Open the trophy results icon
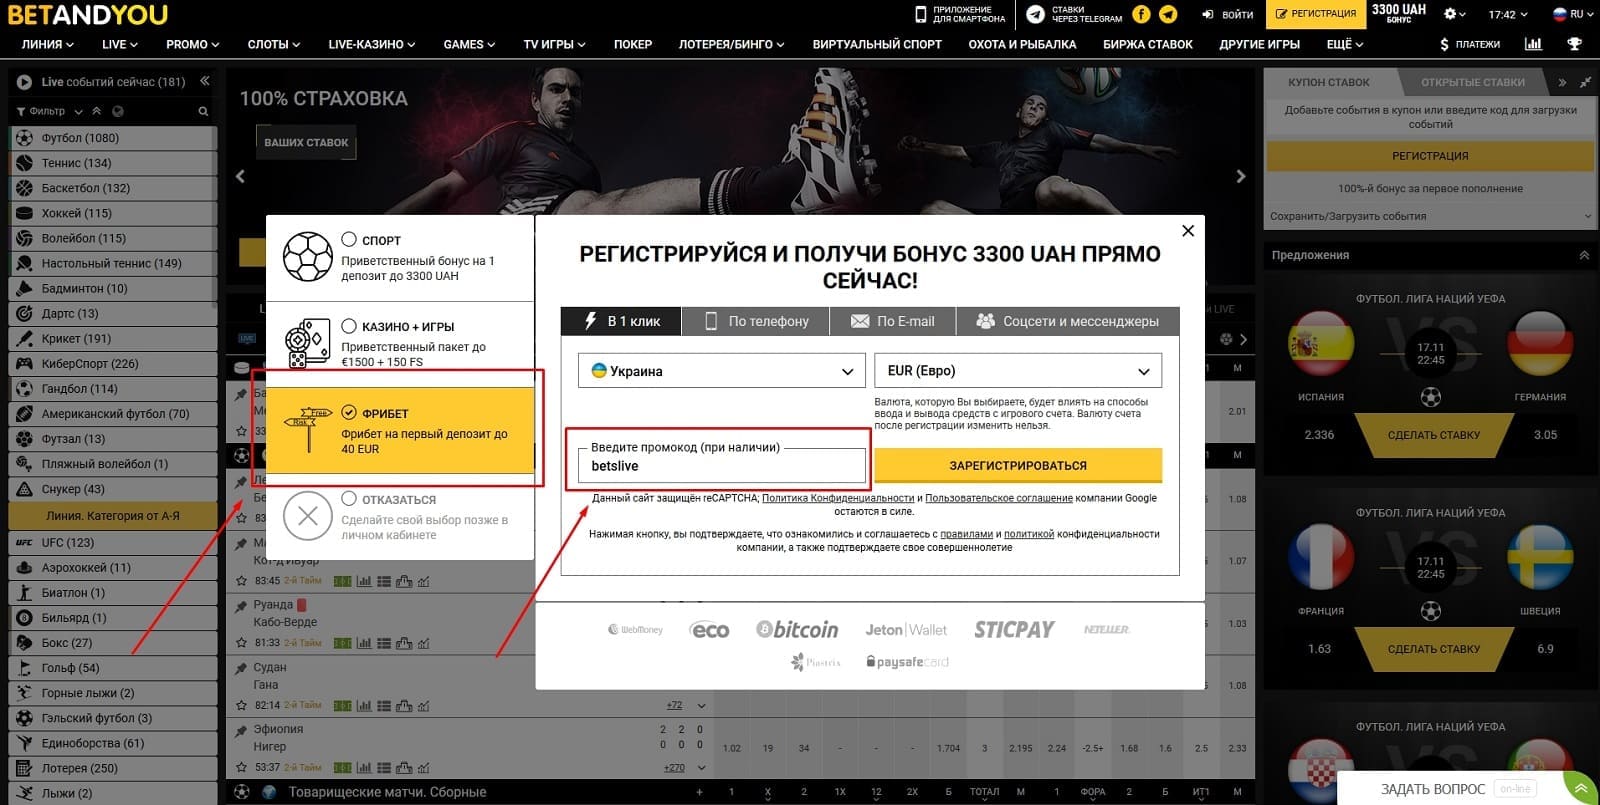 (1575, 44)
